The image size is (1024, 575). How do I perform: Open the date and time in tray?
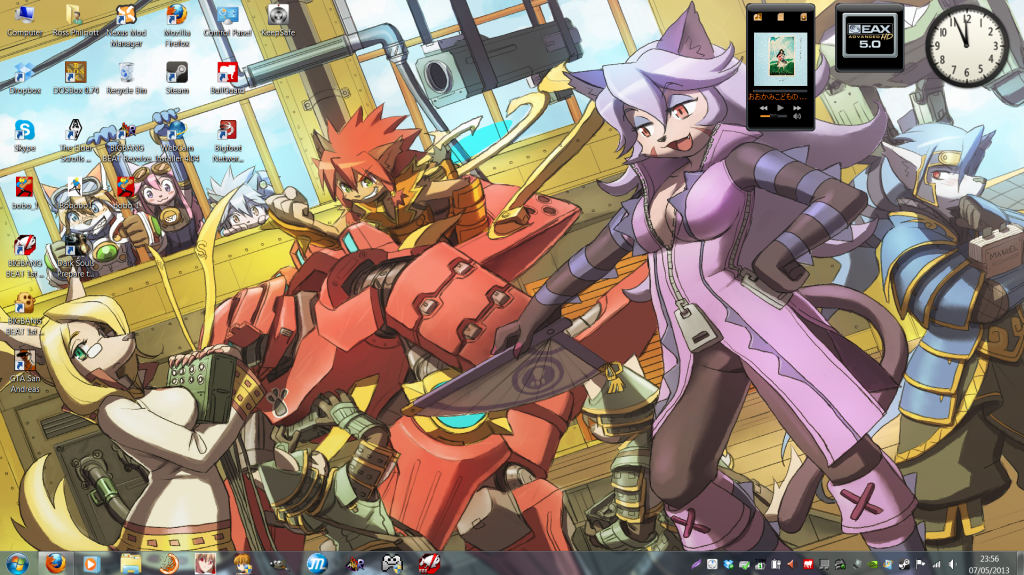989,564
